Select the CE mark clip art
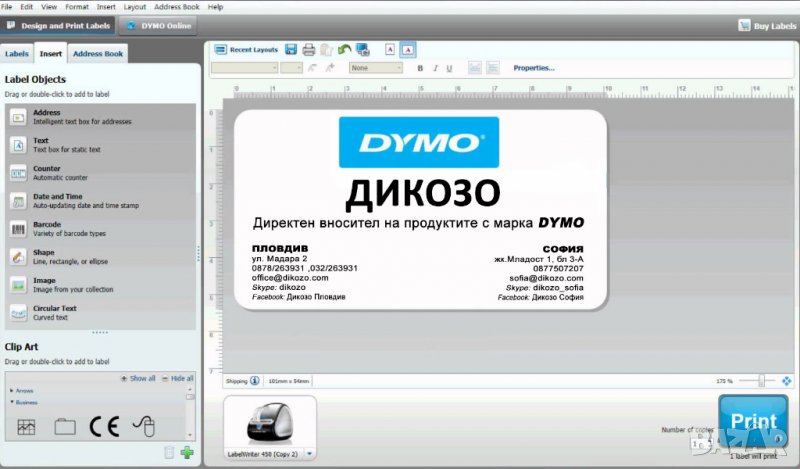Viewport: 800px width, 469px height. [x=104, y=426]
